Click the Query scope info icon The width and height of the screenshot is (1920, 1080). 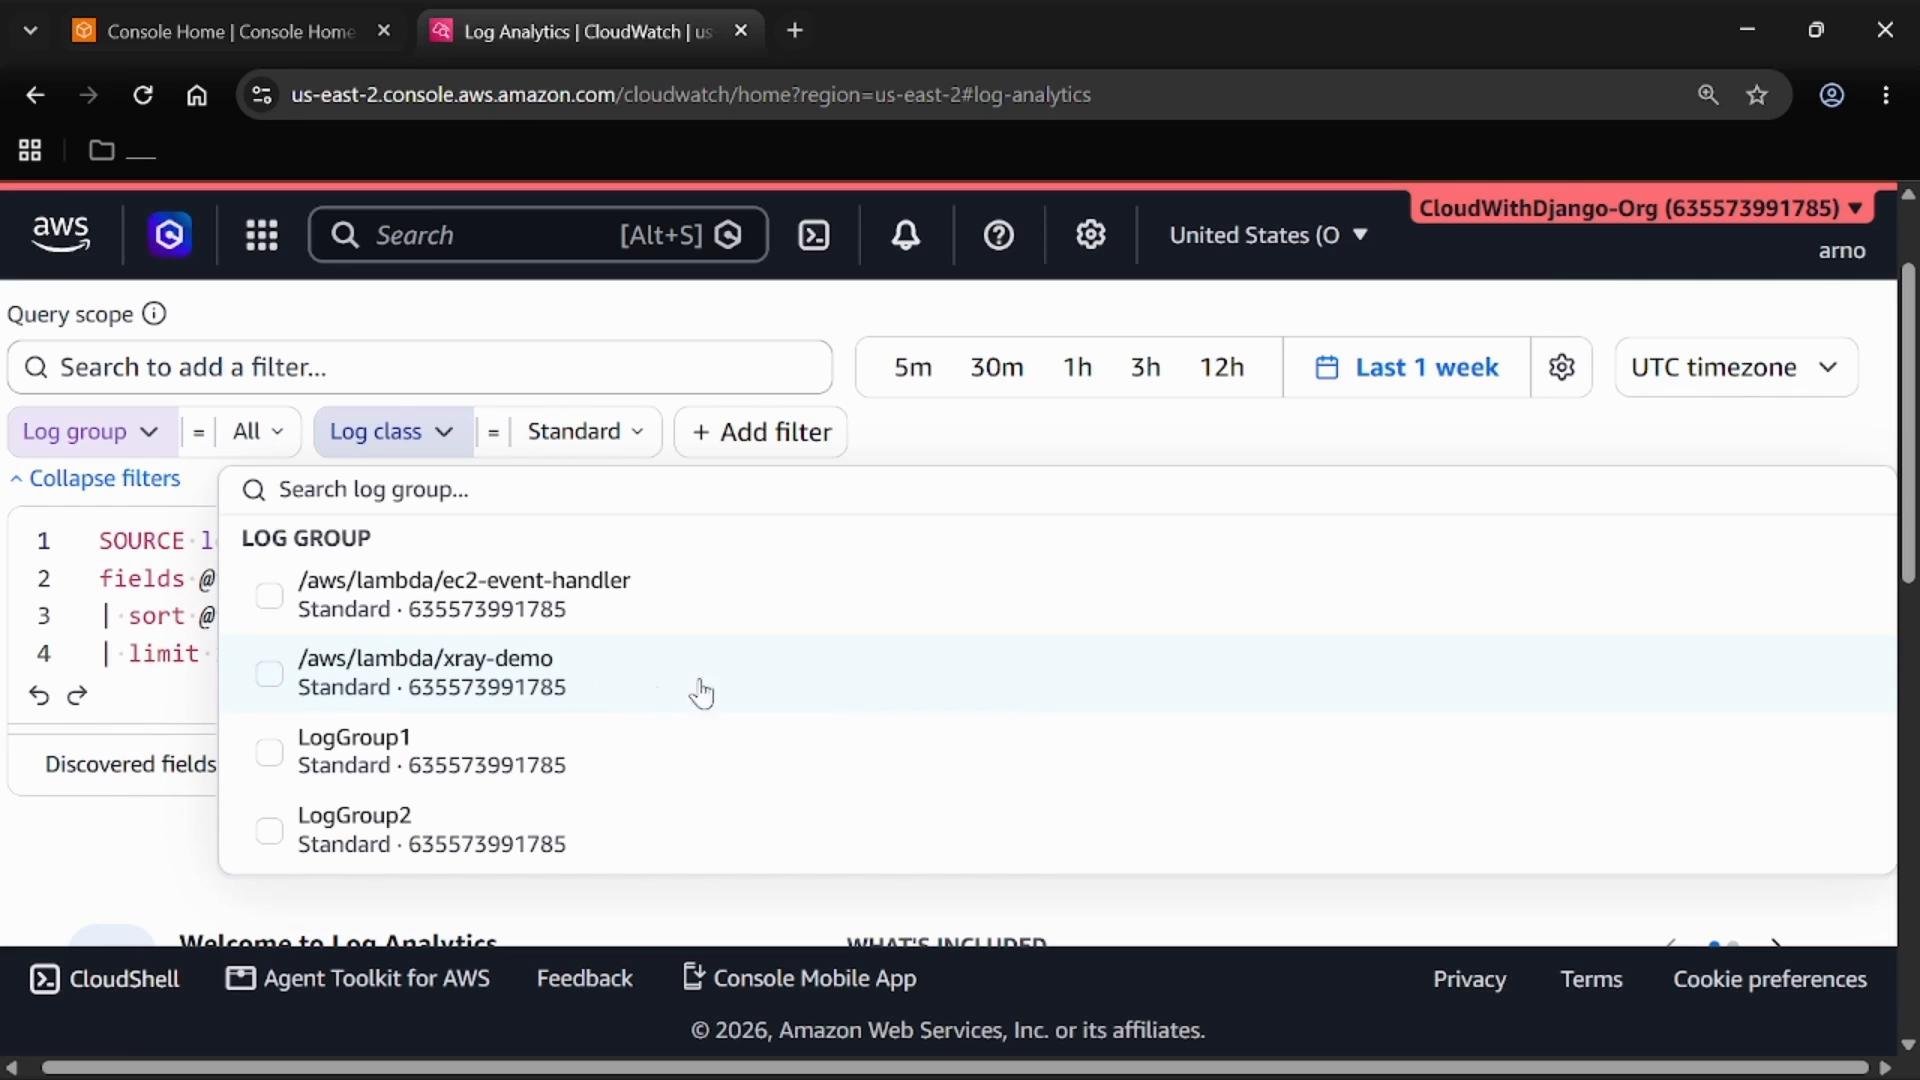point(154,314)
